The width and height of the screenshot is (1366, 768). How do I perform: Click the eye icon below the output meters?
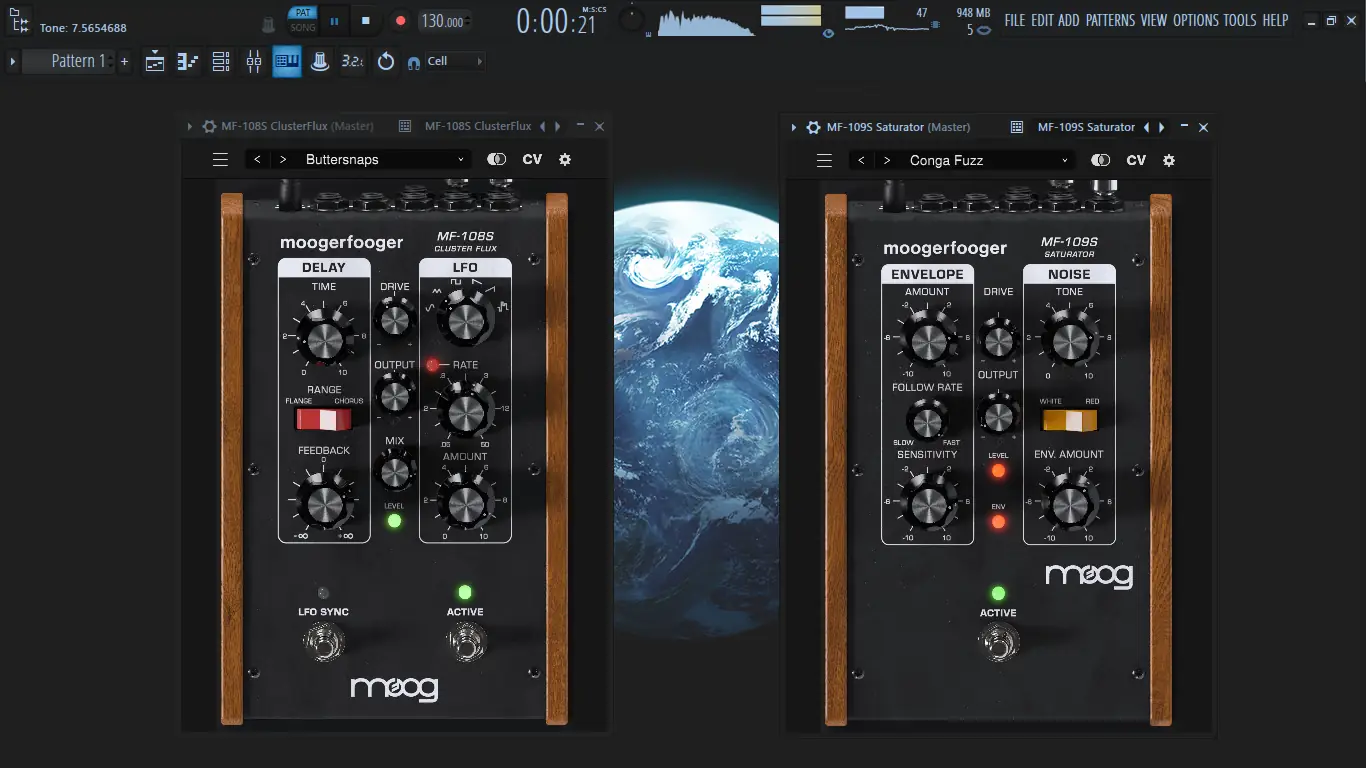828,33
